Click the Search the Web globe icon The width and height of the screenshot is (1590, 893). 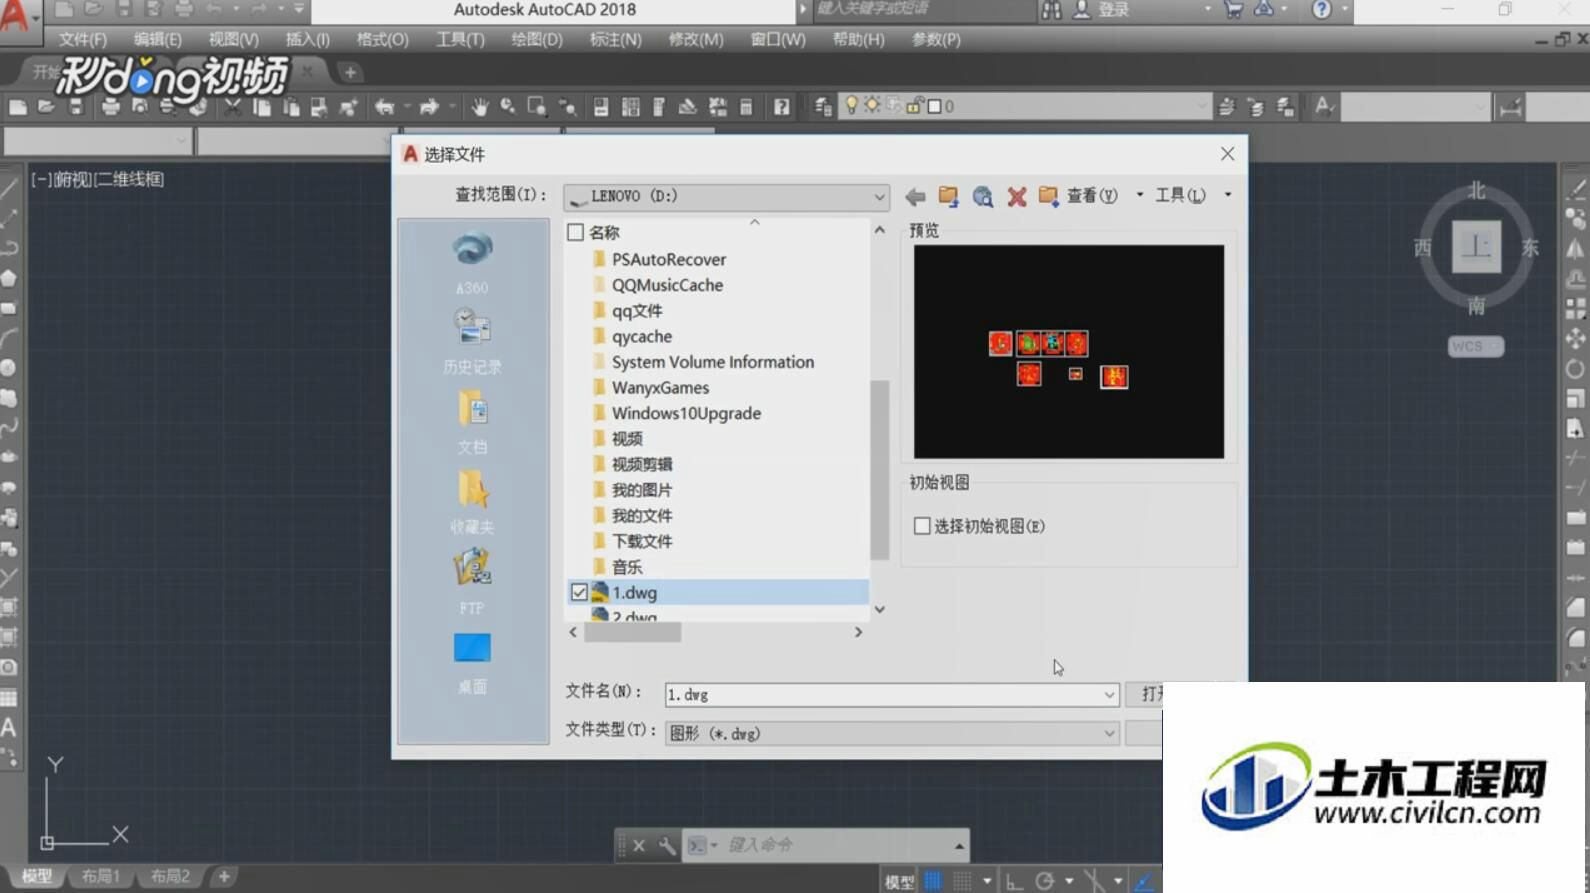click(983, 196)
